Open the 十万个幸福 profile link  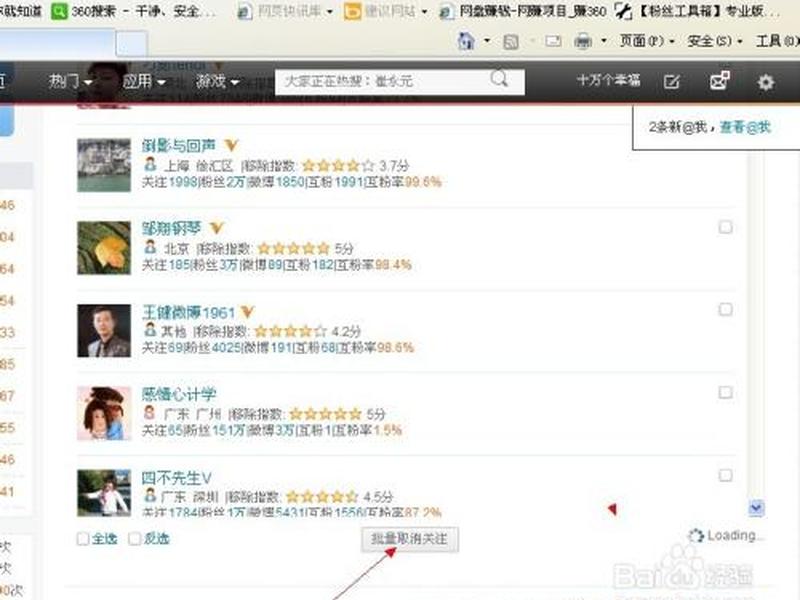608,81
